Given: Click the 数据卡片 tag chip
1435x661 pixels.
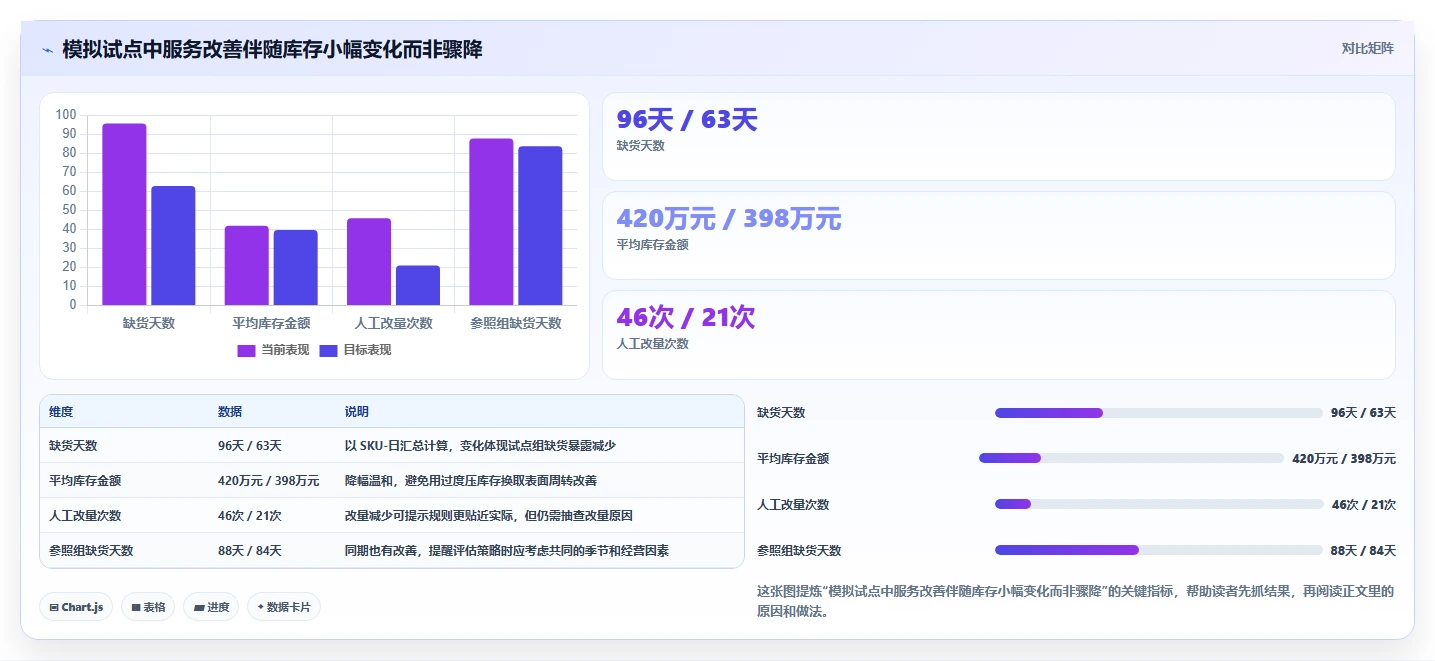Looking at the screenshot, I should tap(284, 607).
